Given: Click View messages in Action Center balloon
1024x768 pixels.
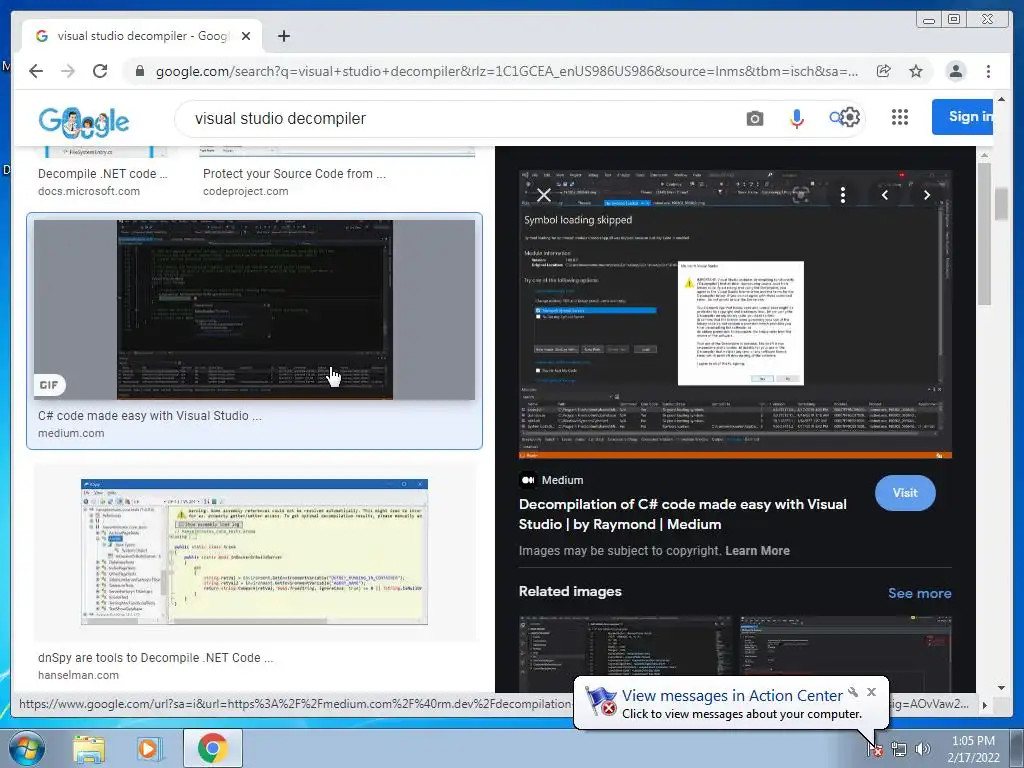Looking at the screenshot, I should point(732,696).
